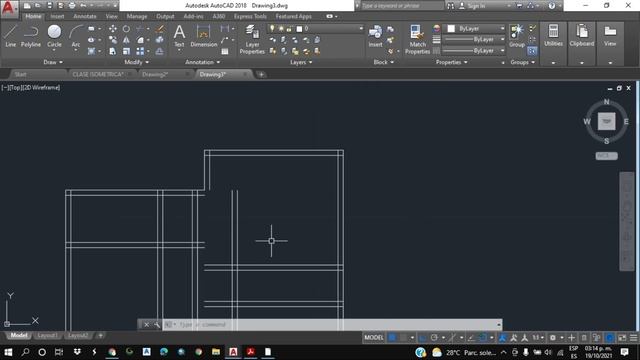Toggle hardware acceleration blue circle icon
The image size is (640, 360).
pos(609,338)
